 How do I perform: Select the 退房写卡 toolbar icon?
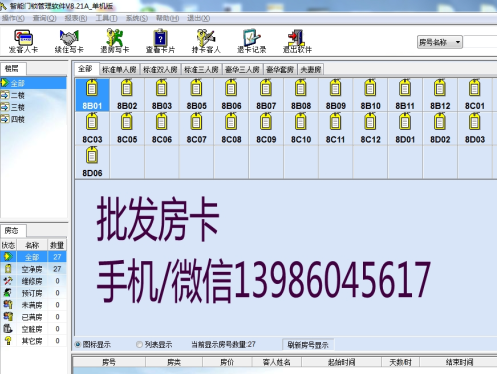[115, 41]
